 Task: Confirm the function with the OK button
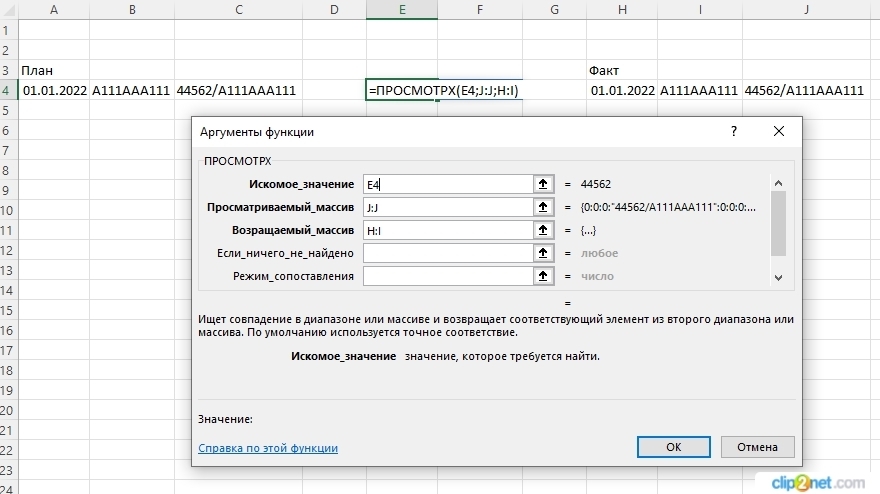674,447
